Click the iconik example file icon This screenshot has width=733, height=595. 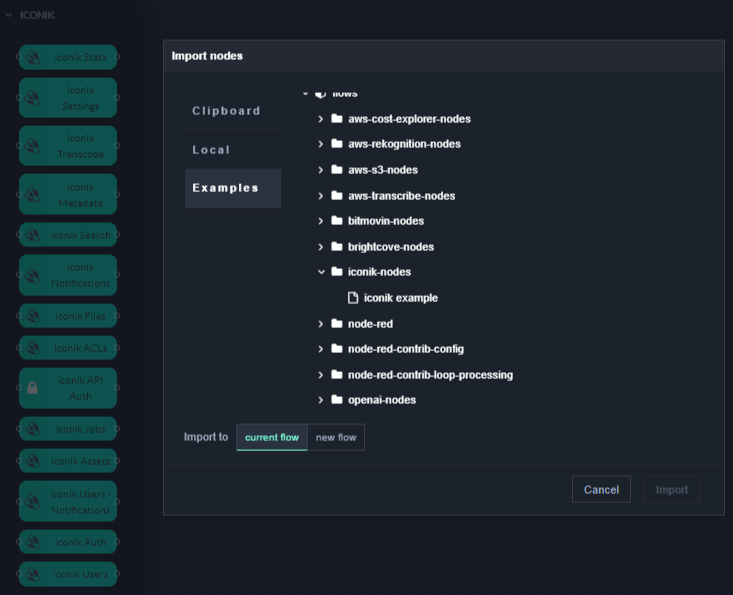352,298
